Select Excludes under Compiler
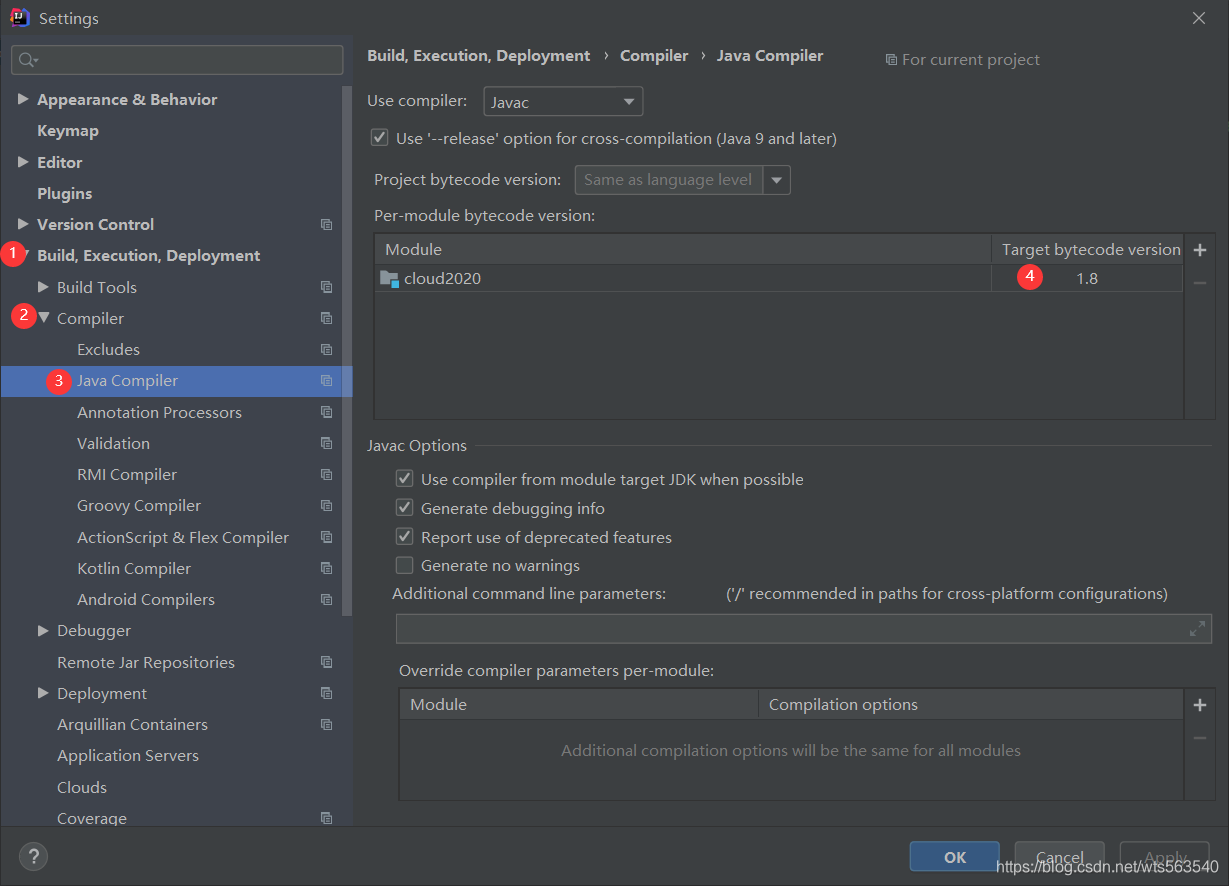Image resolution: width=1229 pixels, height=886 pixels. click(109, 350)
